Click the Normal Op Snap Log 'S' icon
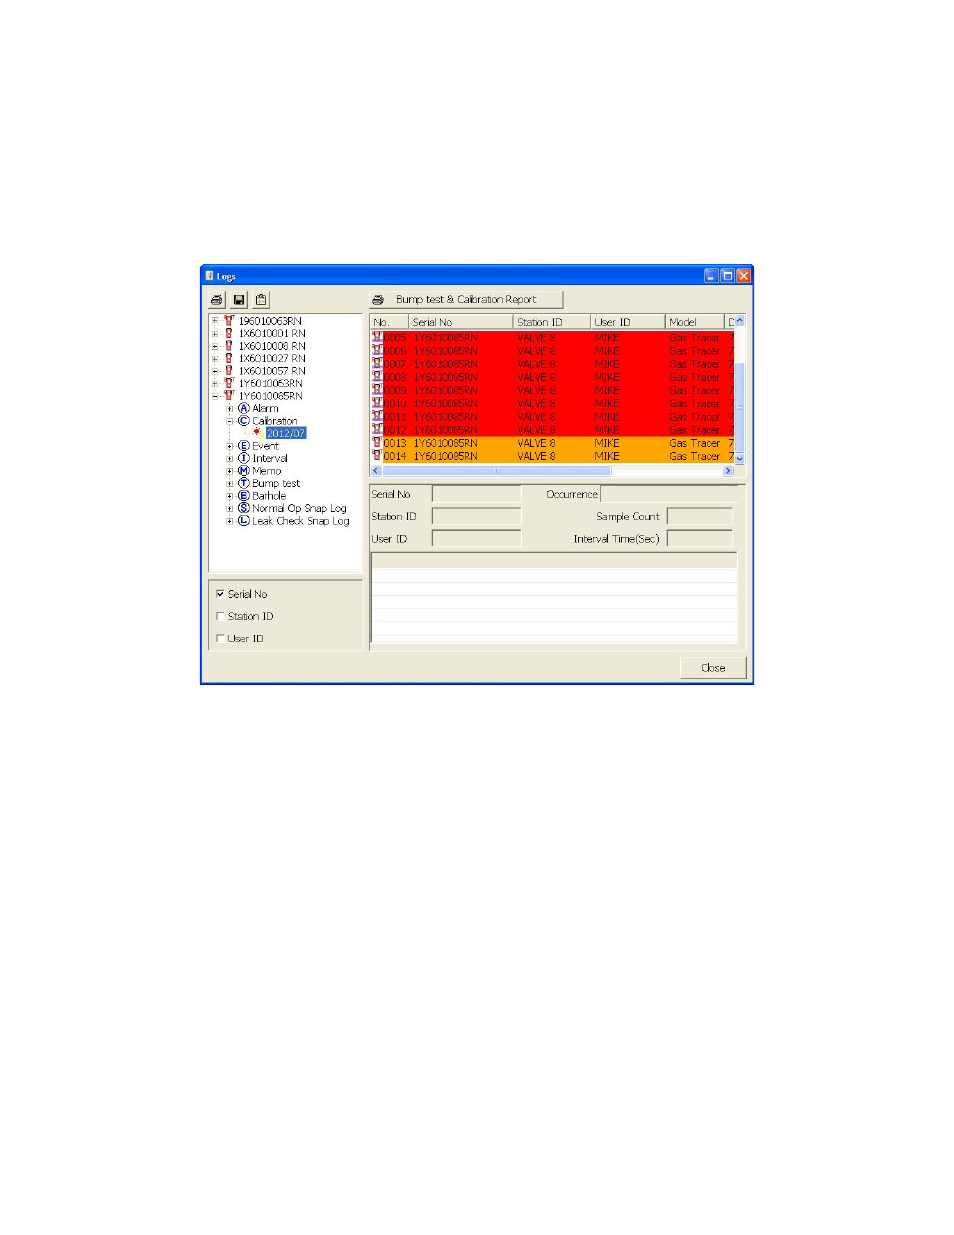This screenshot has width=954, height=1235. [243, 508]
